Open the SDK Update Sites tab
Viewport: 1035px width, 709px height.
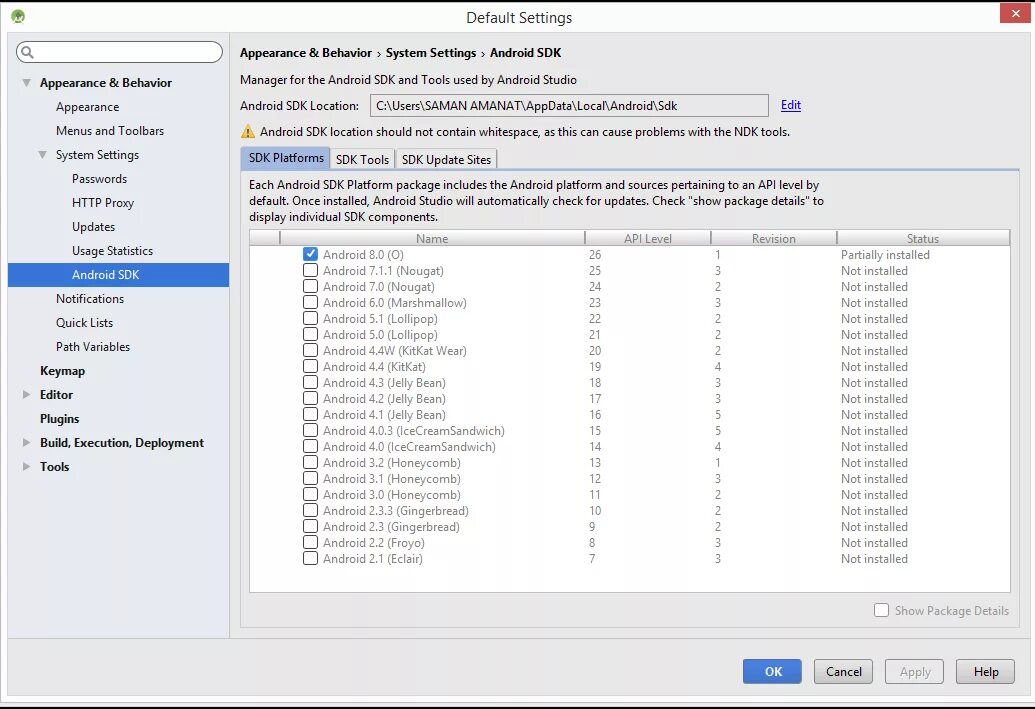click(x=446, y=160)
